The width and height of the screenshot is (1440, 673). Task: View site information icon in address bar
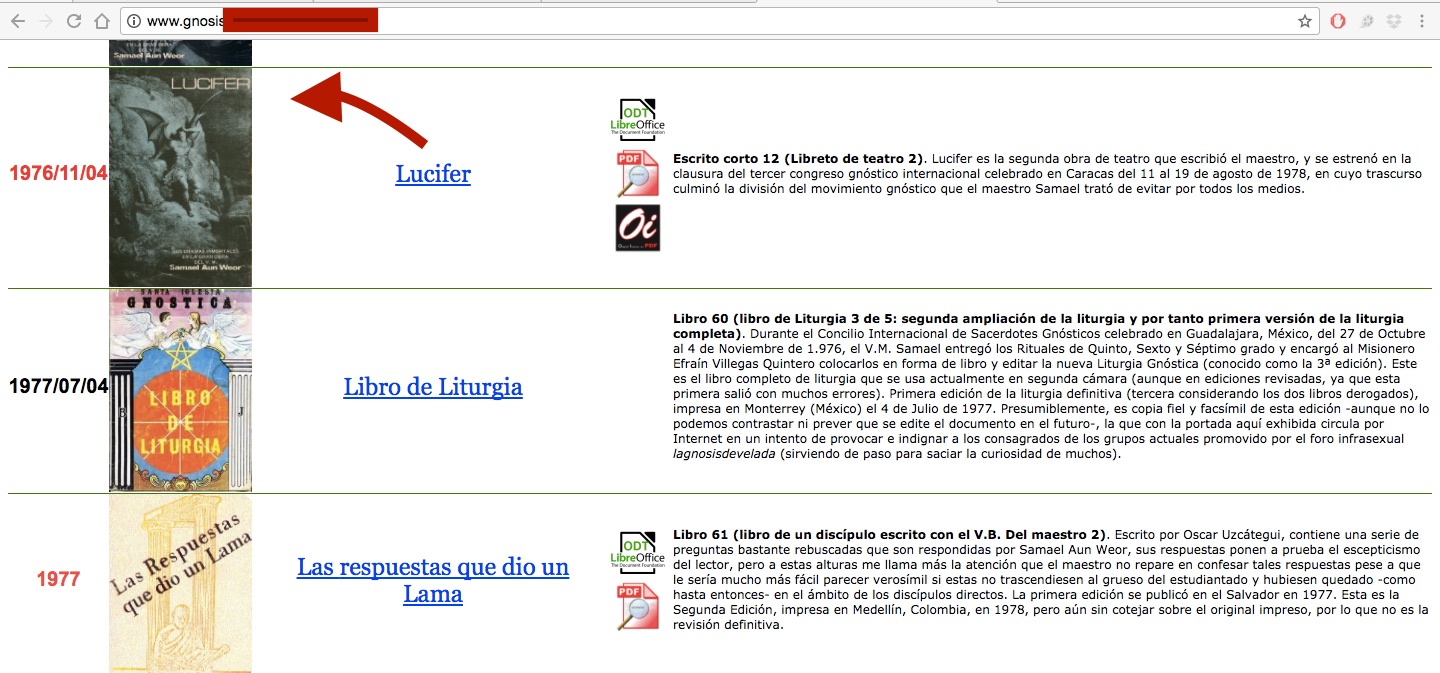coord(134,21)
